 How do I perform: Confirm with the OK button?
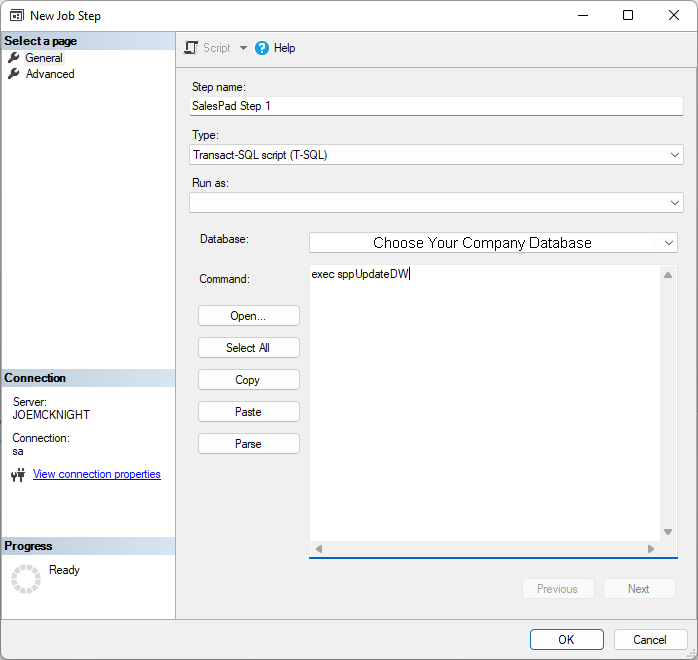point(566,640)
